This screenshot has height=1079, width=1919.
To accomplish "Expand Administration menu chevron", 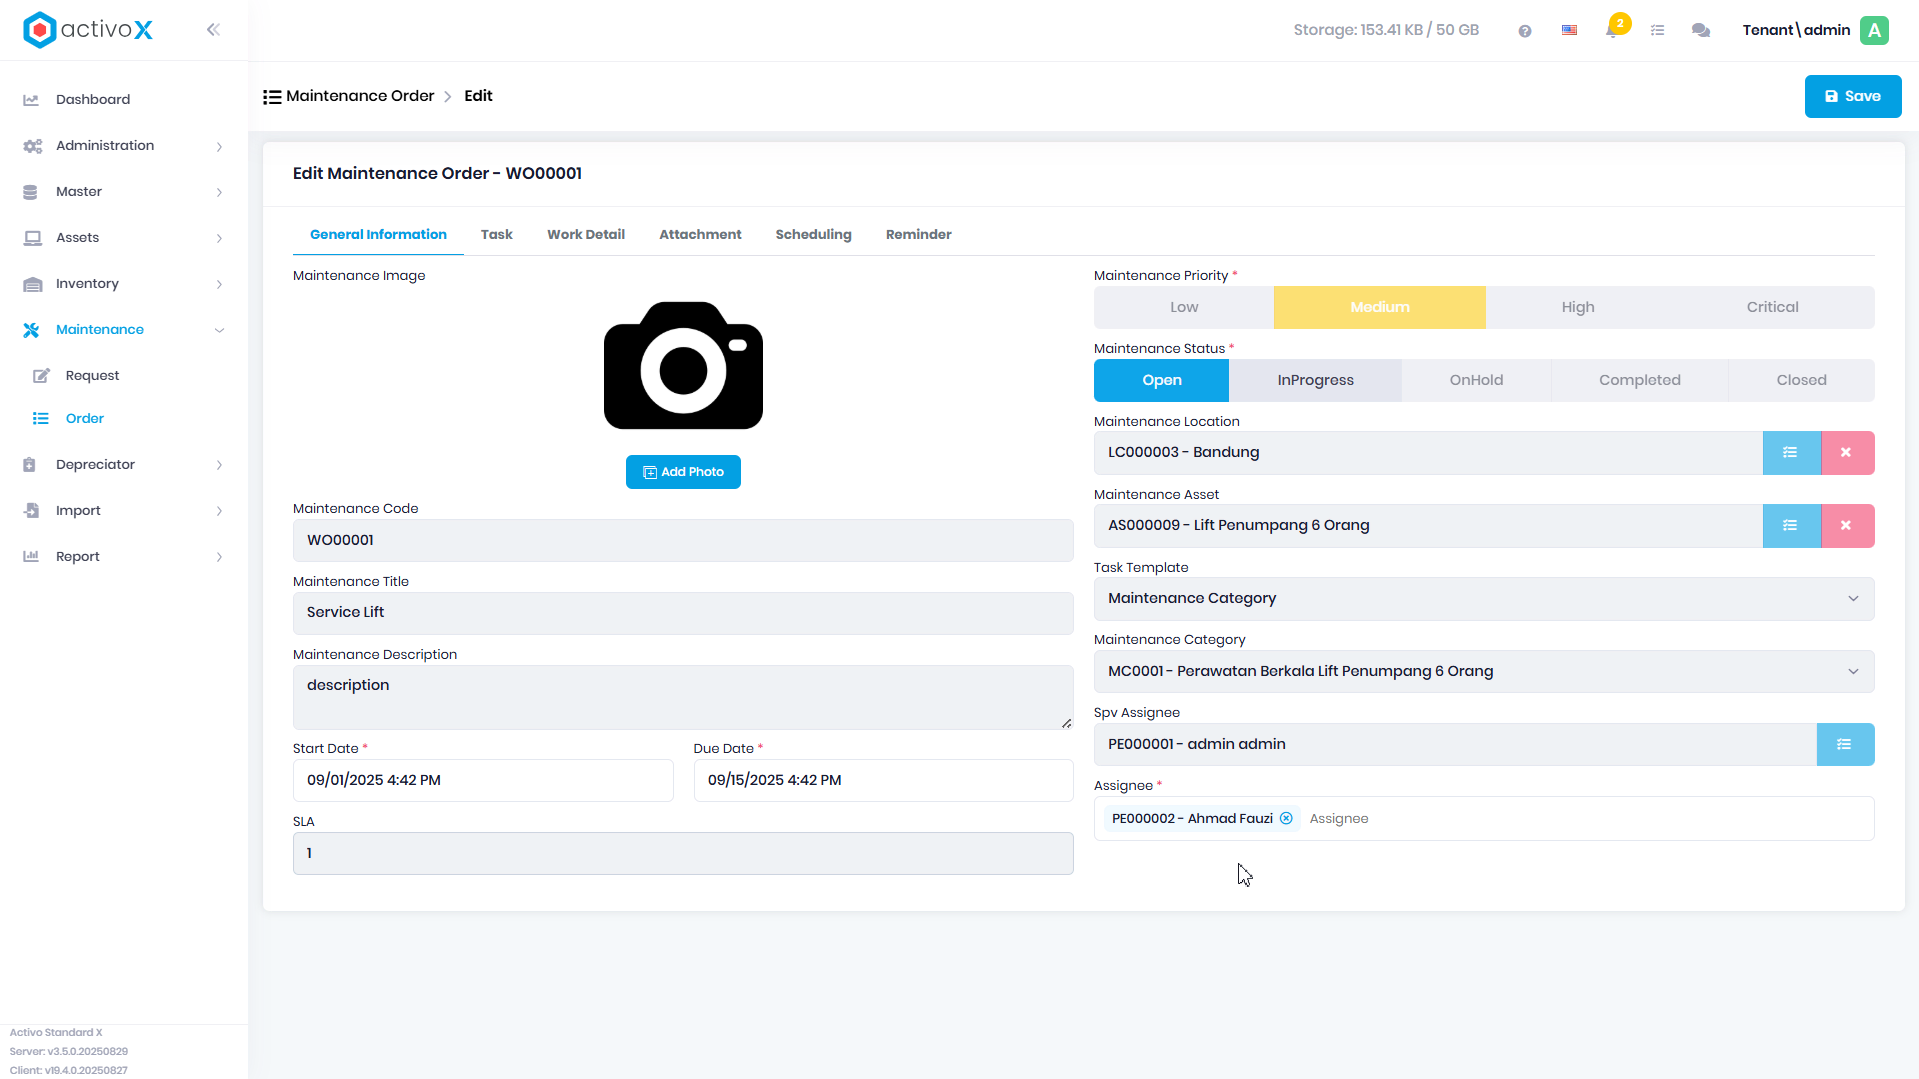I will (x=219, y=147).
